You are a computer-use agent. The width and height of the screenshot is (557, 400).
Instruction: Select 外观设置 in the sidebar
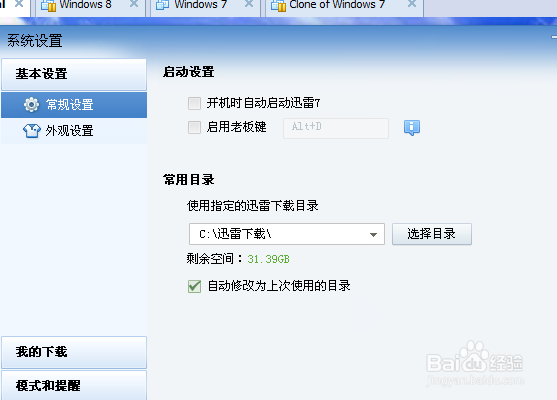(x=74, y=131)
